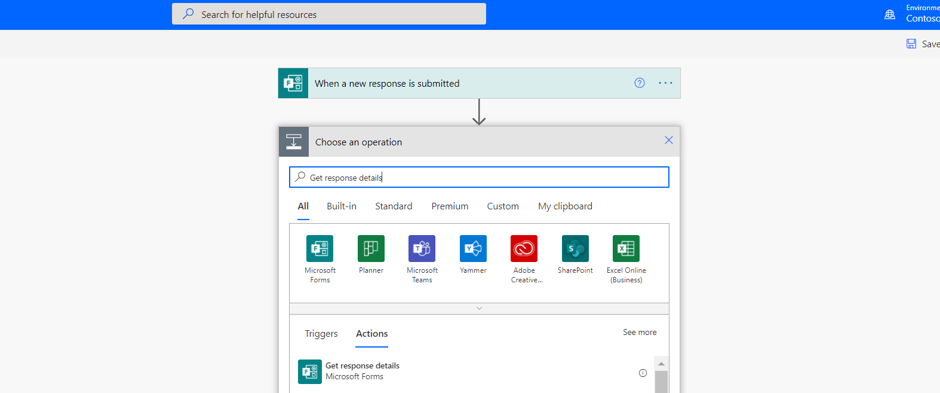
Task: Click the Get response details search field
Action: pos(479,177)
